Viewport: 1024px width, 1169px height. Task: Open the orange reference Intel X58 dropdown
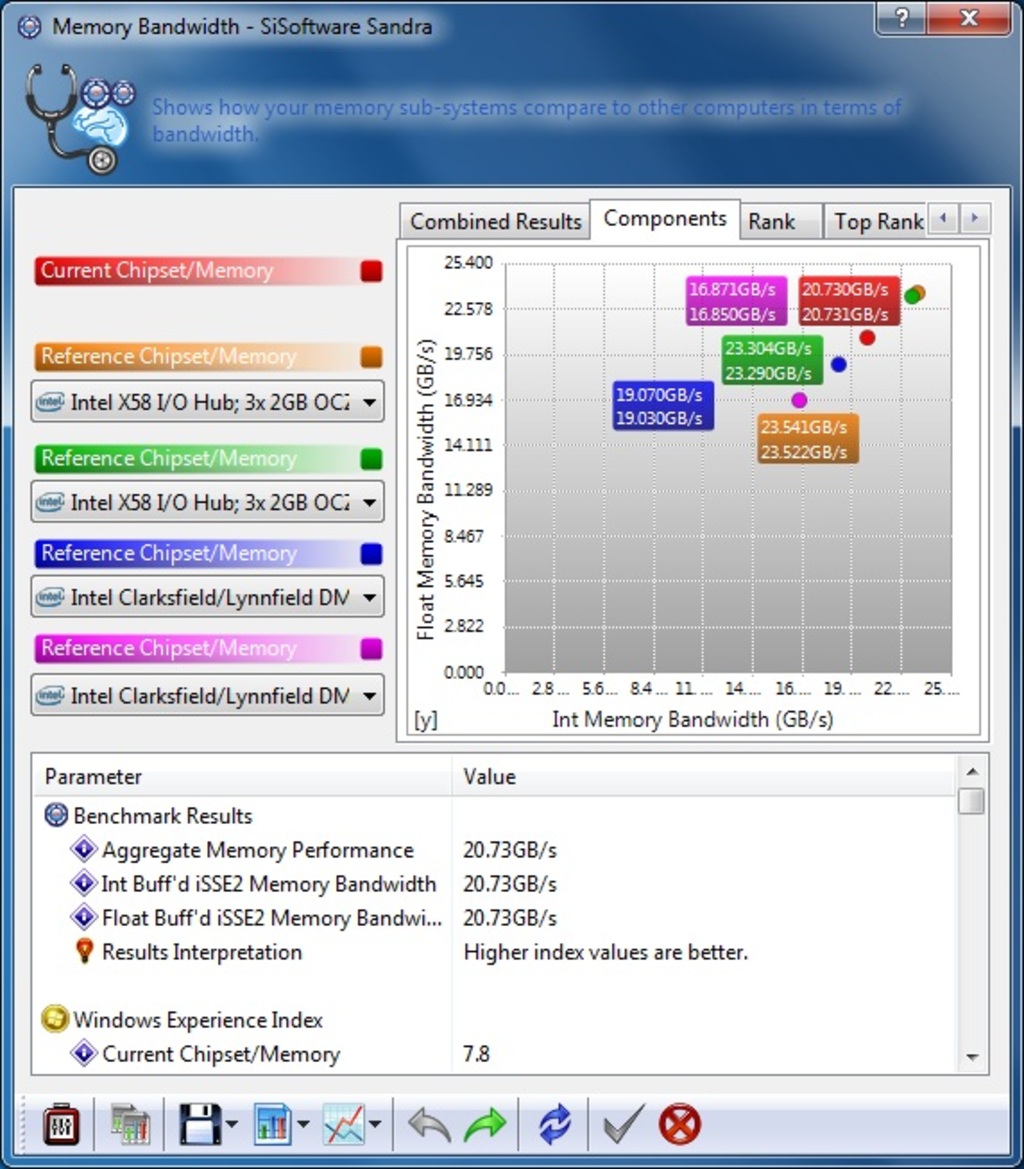[x=208, y=402]
